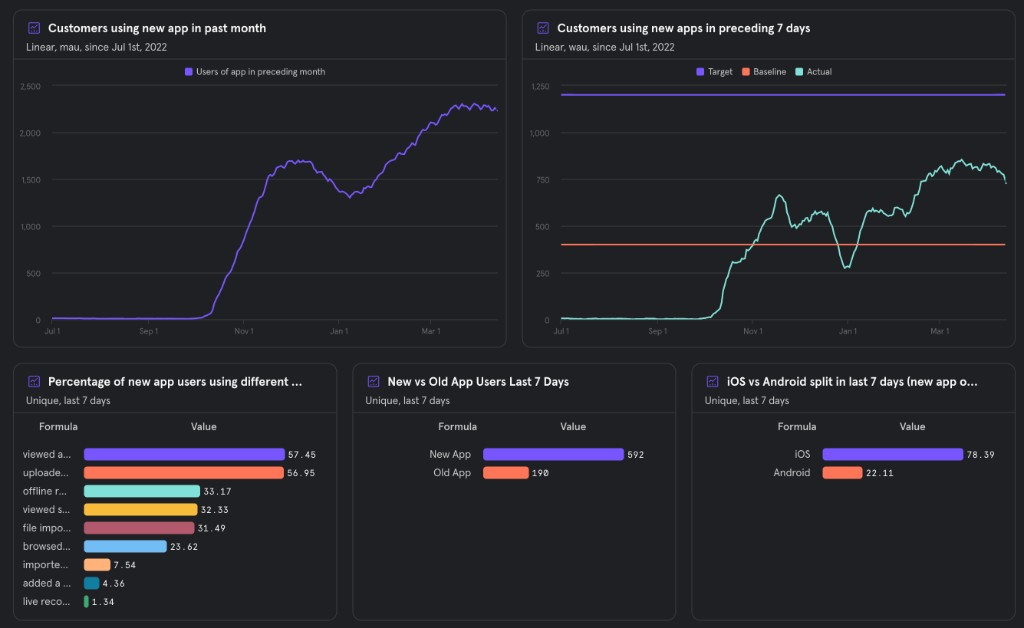Image resolution: width=1024 pixels, height=628 pixels.
Task: Click the 'iOS' row label
Action: click(802, 454)
